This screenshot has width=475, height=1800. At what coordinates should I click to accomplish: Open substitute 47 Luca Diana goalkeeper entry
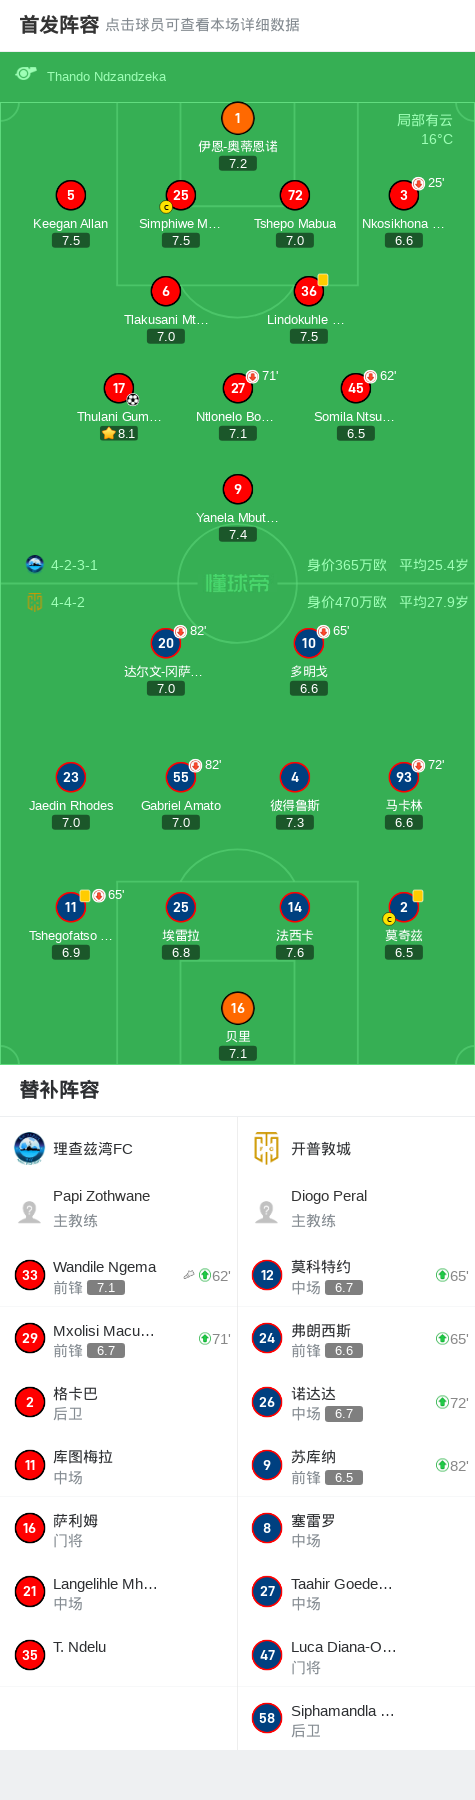click(356, 1655)
